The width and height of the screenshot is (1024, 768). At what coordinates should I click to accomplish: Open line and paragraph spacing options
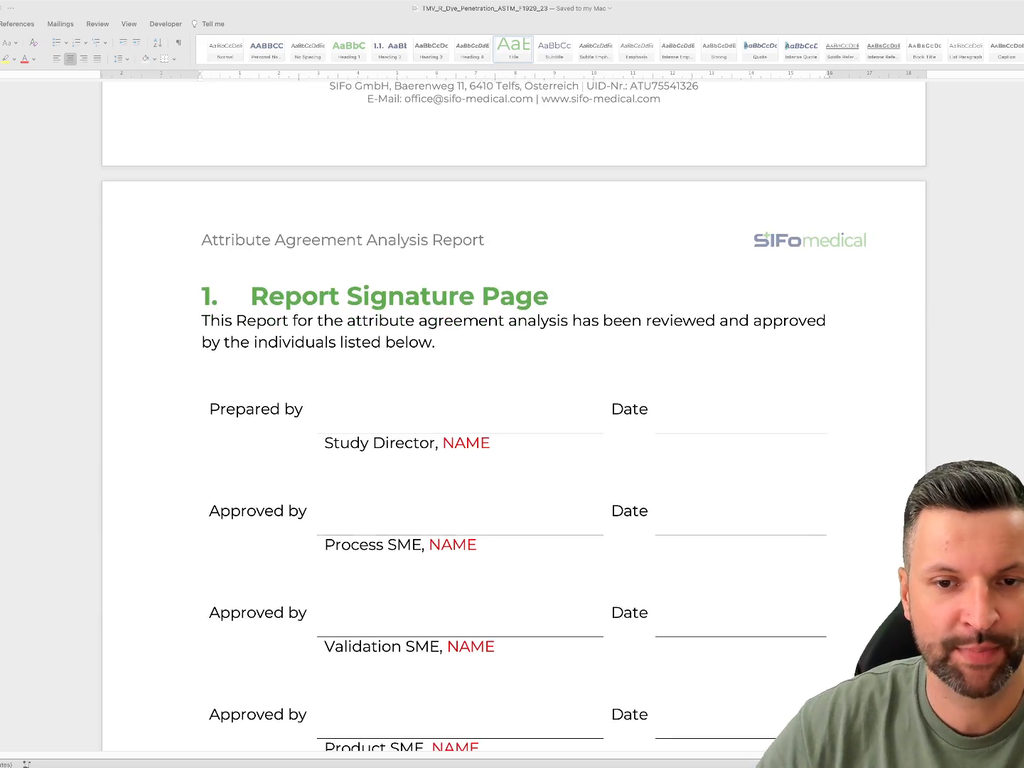pos(118,59)
